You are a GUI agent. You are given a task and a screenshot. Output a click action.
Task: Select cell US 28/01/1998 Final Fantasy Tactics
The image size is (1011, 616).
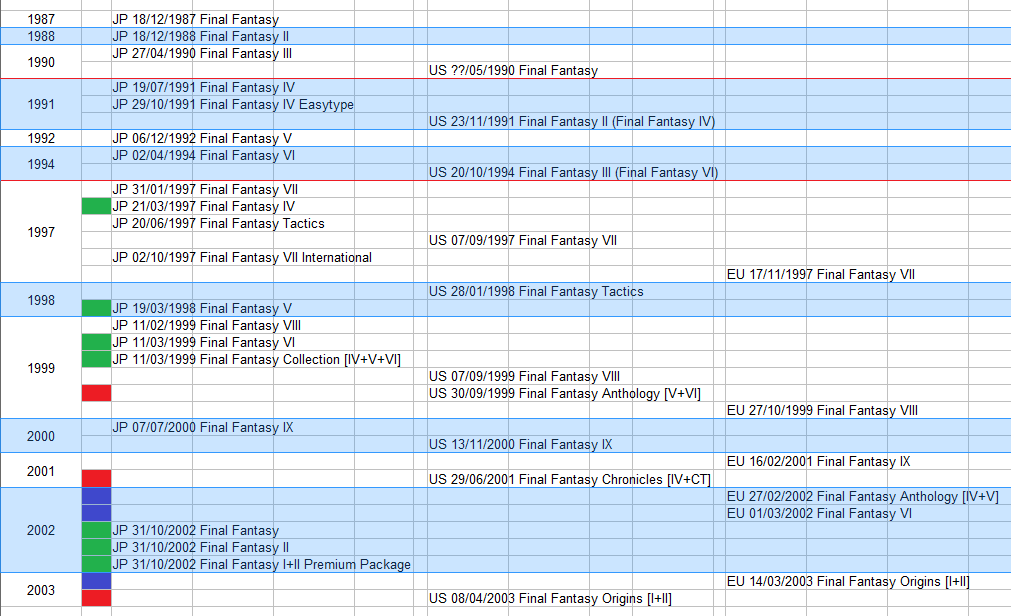click(x=536, y=292)
